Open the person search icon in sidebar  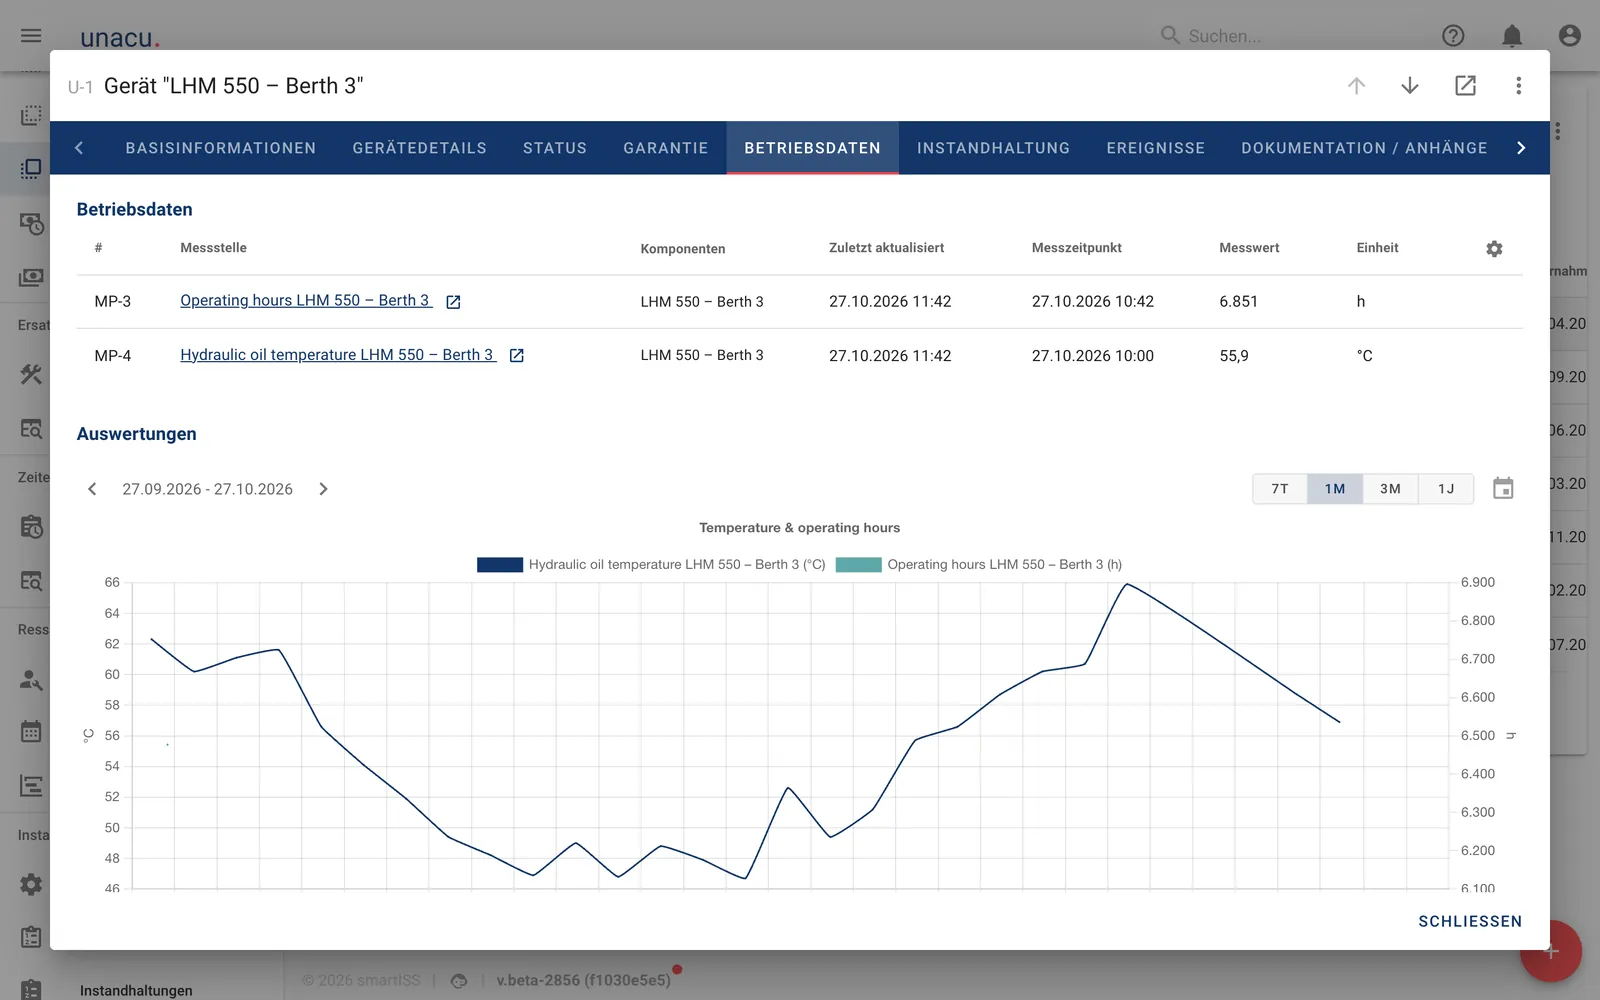[x=31, y=680]
